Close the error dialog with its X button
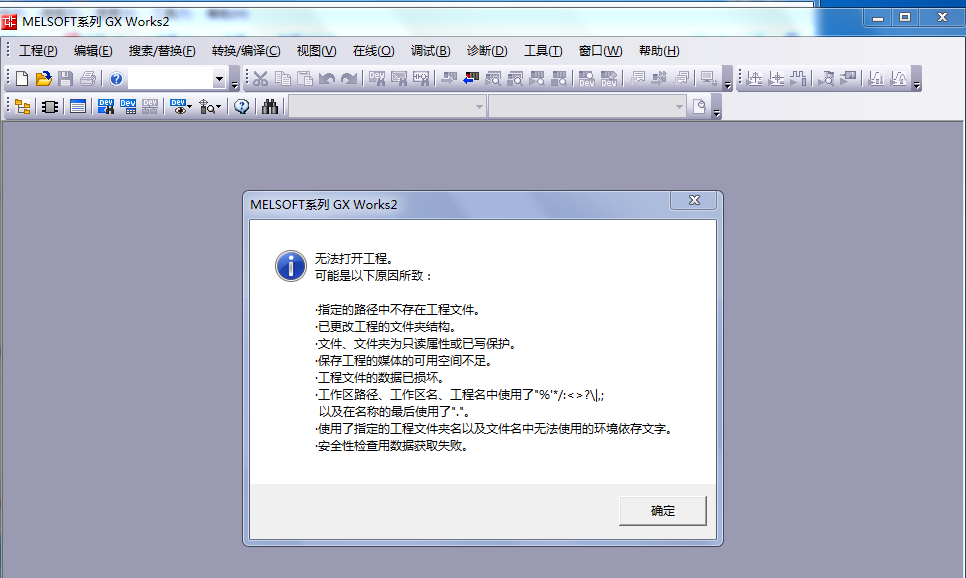The width and height of the screenshot is (966, 578). click(693, 202)
